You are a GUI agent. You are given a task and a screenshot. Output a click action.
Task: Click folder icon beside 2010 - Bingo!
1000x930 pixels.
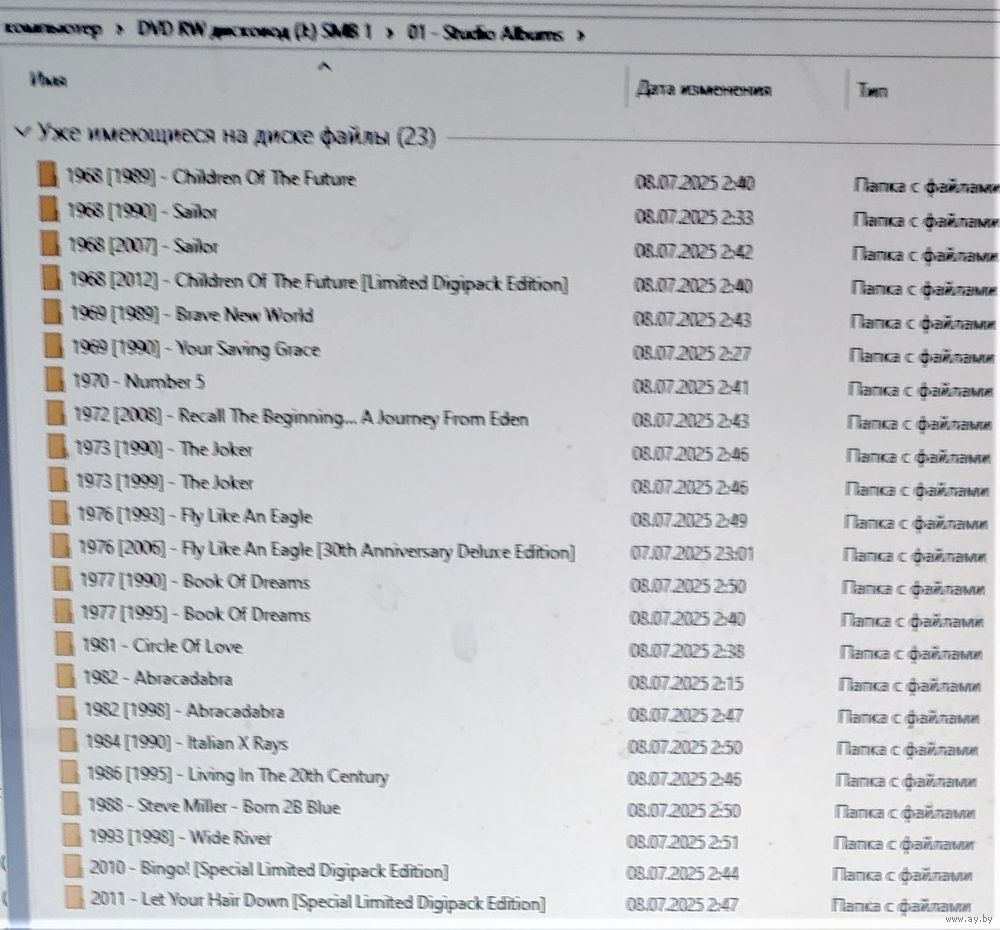[73, 866]
